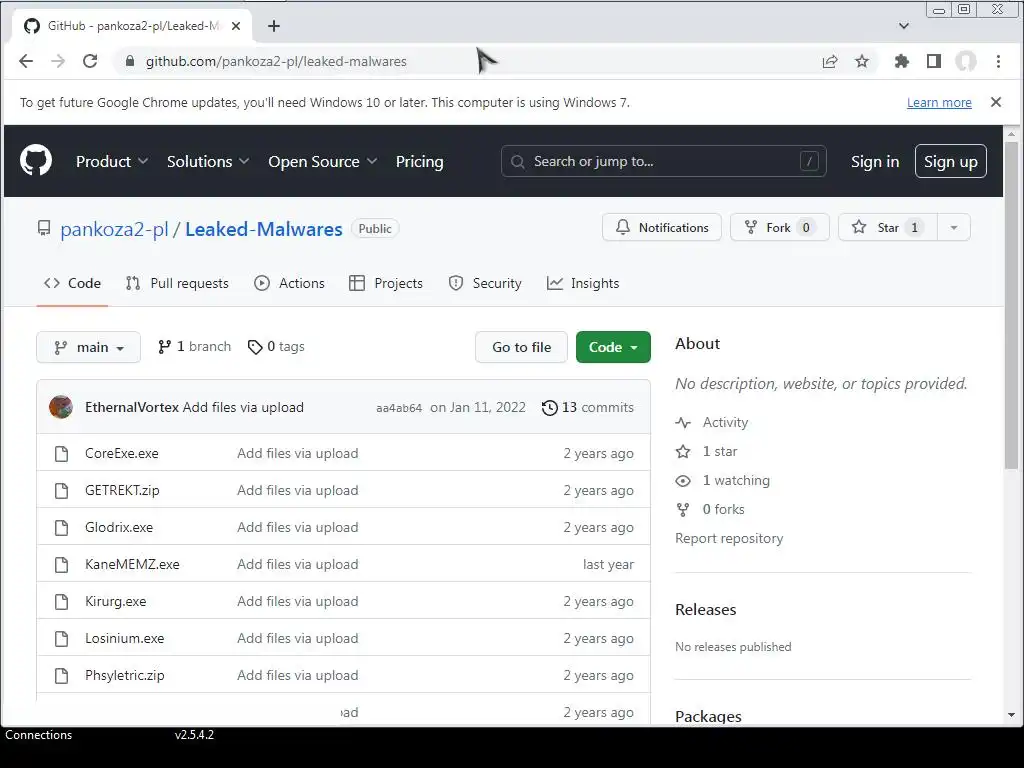Click the Sign up button

(x=951, y=161)
